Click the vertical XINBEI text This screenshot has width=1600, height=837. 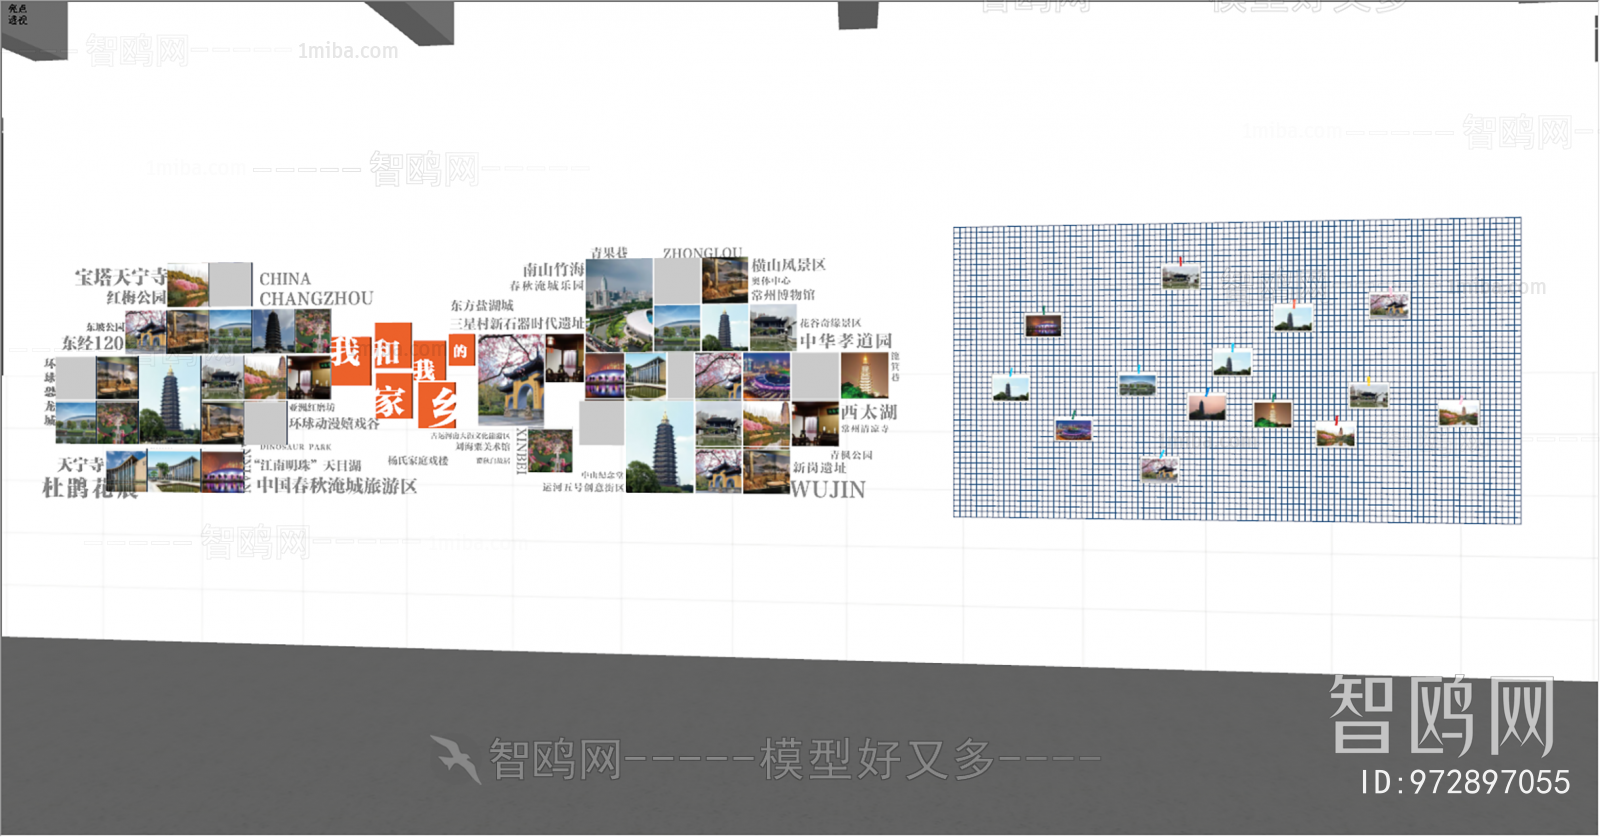click(x=521, y=451)
